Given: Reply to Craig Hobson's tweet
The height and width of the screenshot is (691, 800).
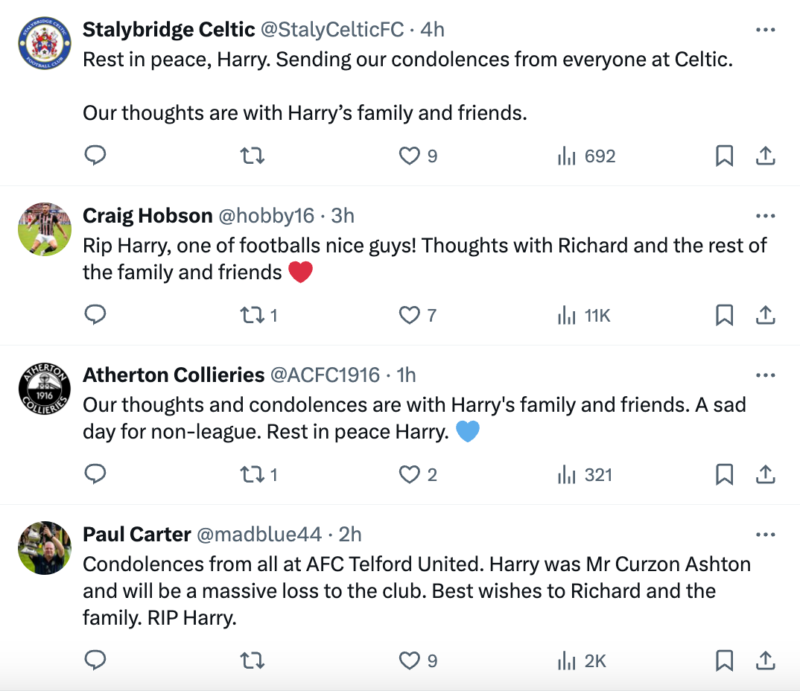Looking at the screenshot, I should pos(95,315).
